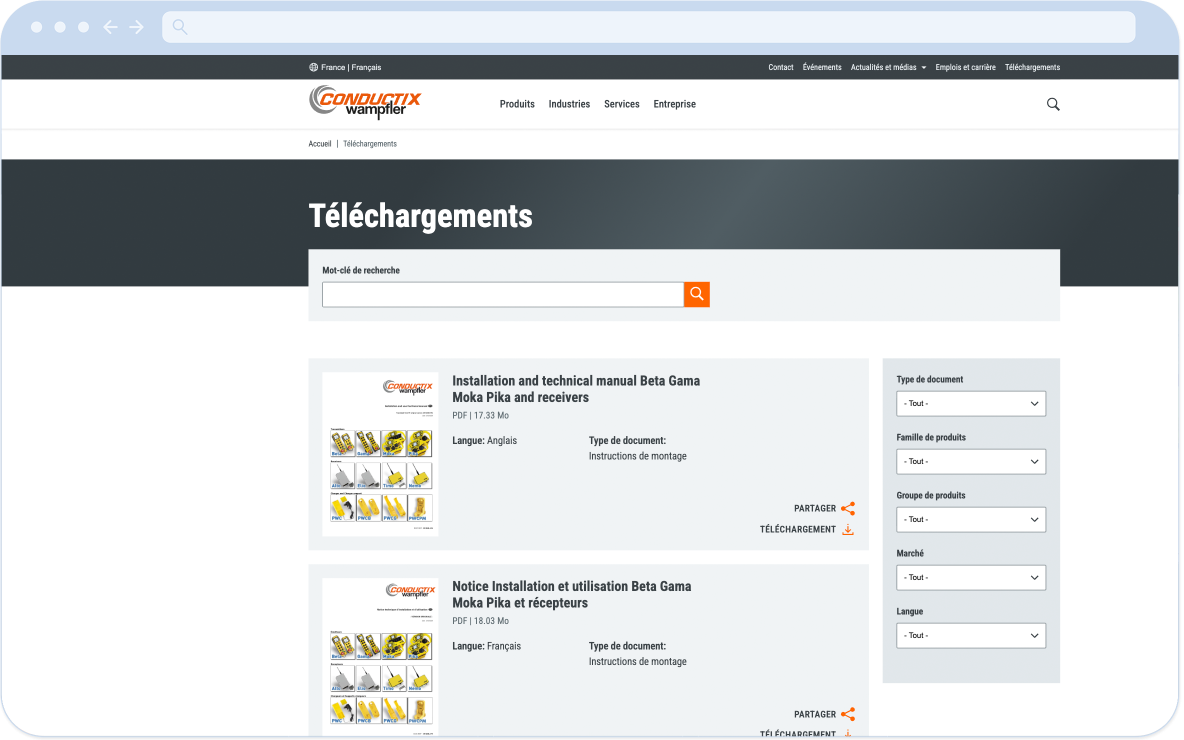Click the Événements link

click(x=822, y=67)
